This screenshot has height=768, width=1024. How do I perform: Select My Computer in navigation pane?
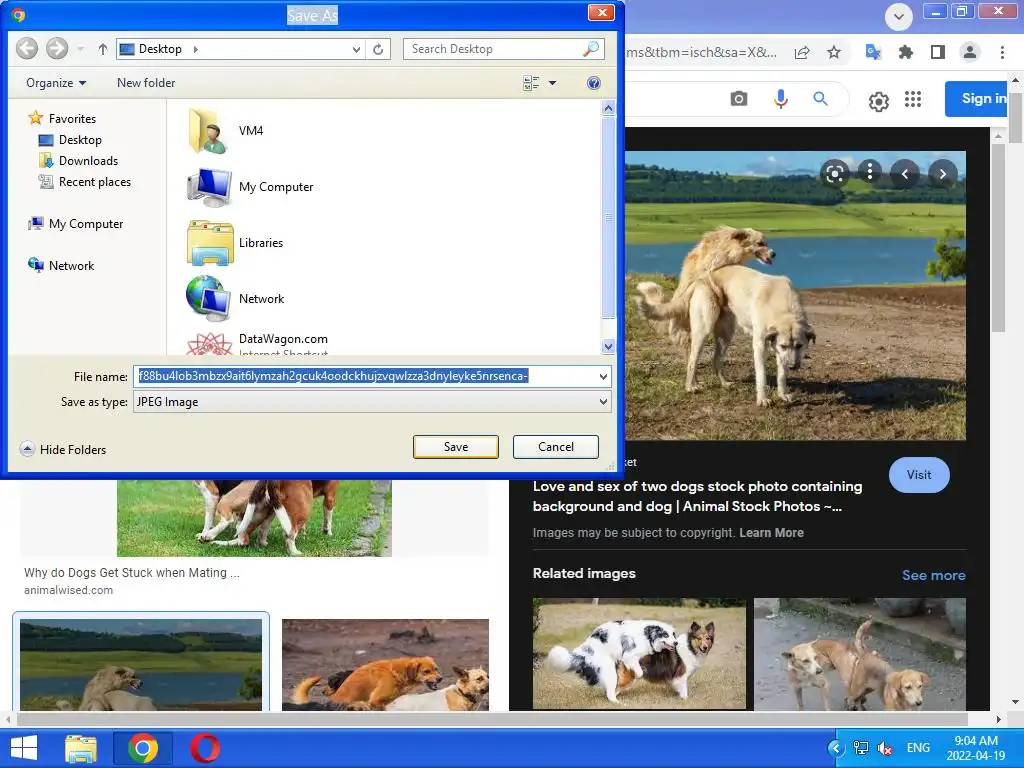coord(75,223)
